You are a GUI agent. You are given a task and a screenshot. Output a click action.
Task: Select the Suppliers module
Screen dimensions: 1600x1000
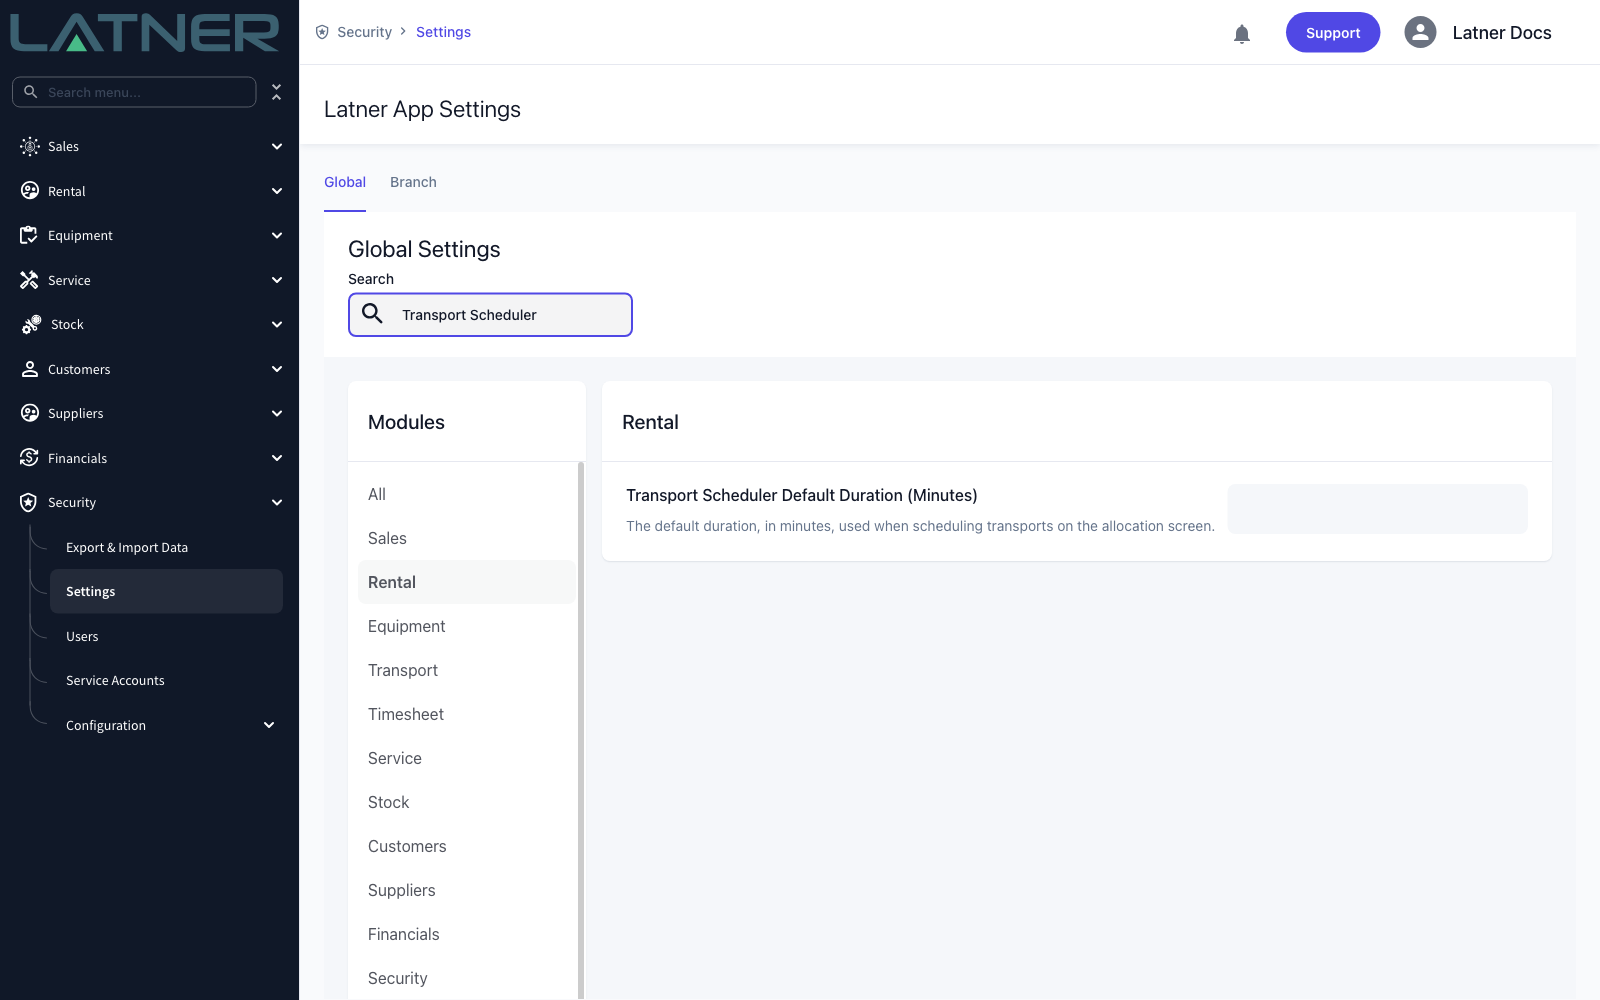pyautogui.click(x=466, y=890)
